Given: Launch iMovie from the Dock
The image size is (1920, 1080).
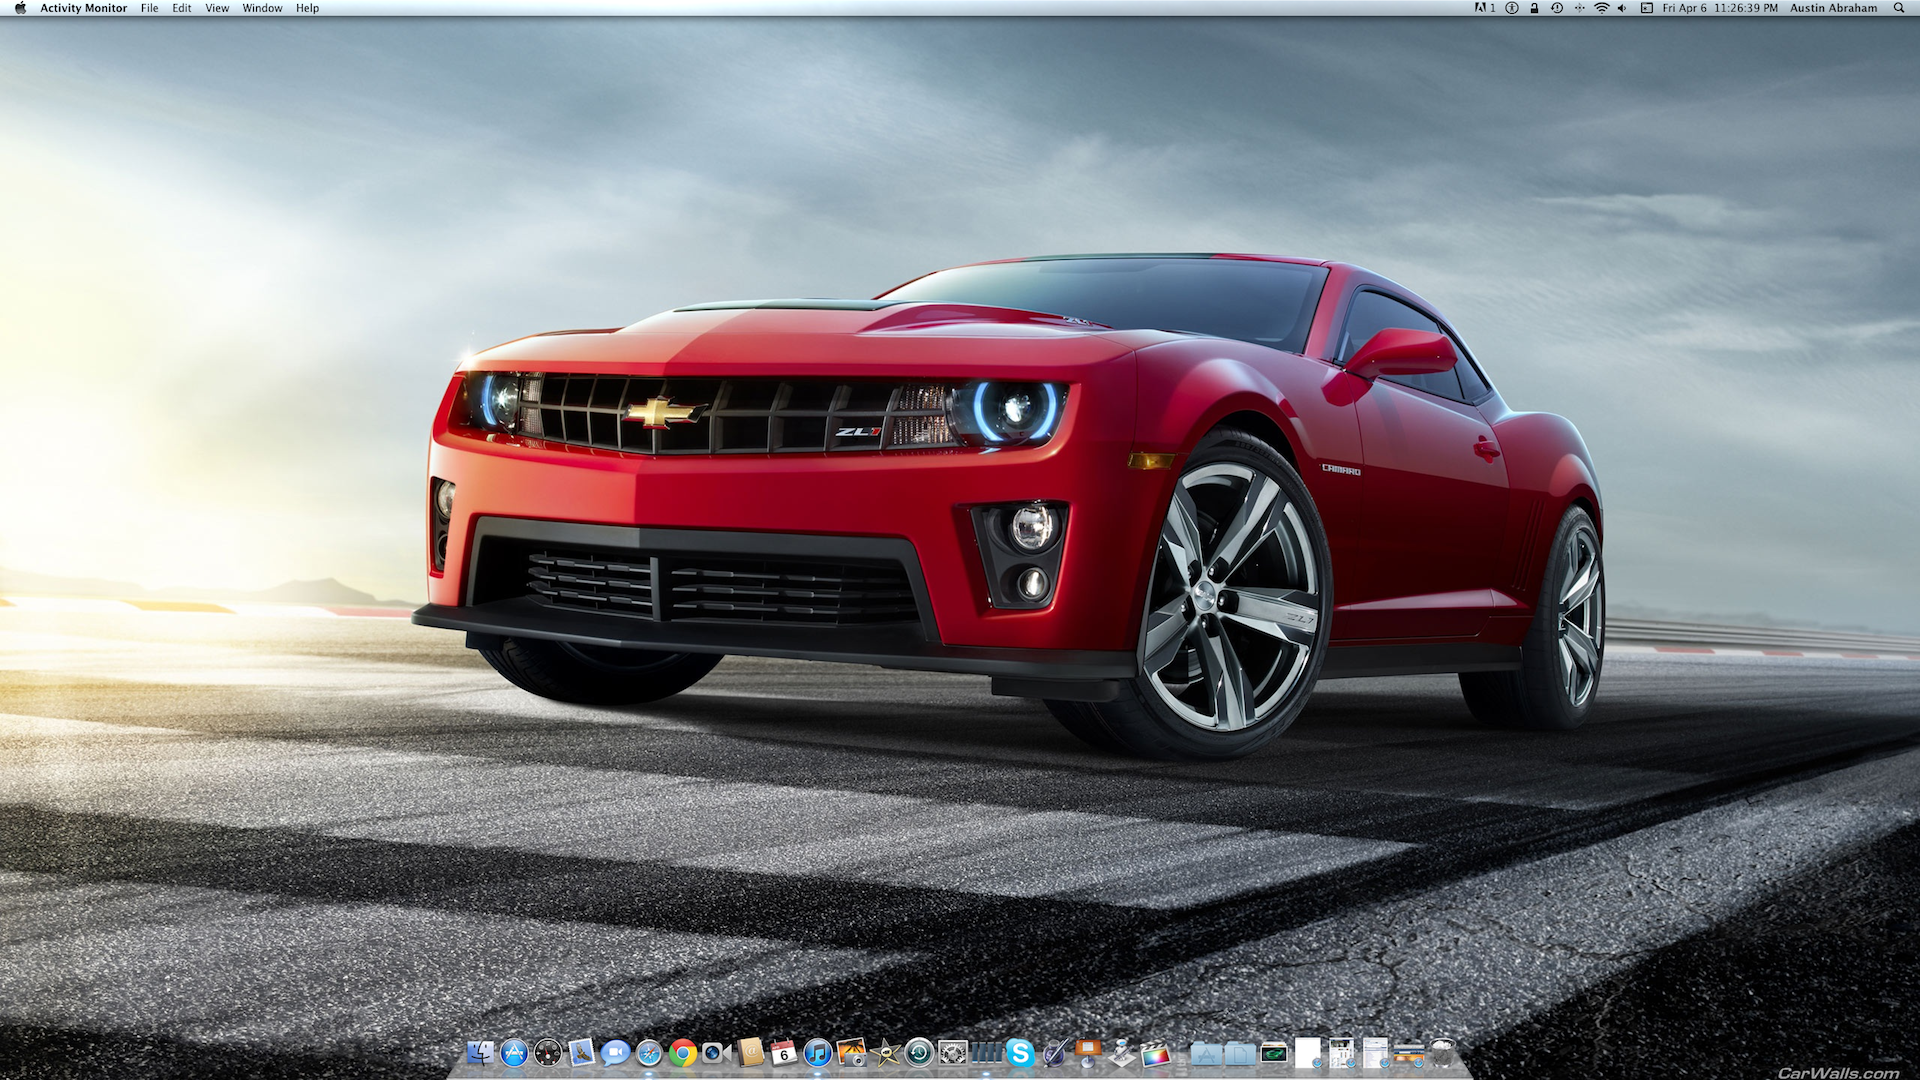Looking at the screenshot, I should pyautogui.click(x=885, y=1052).
